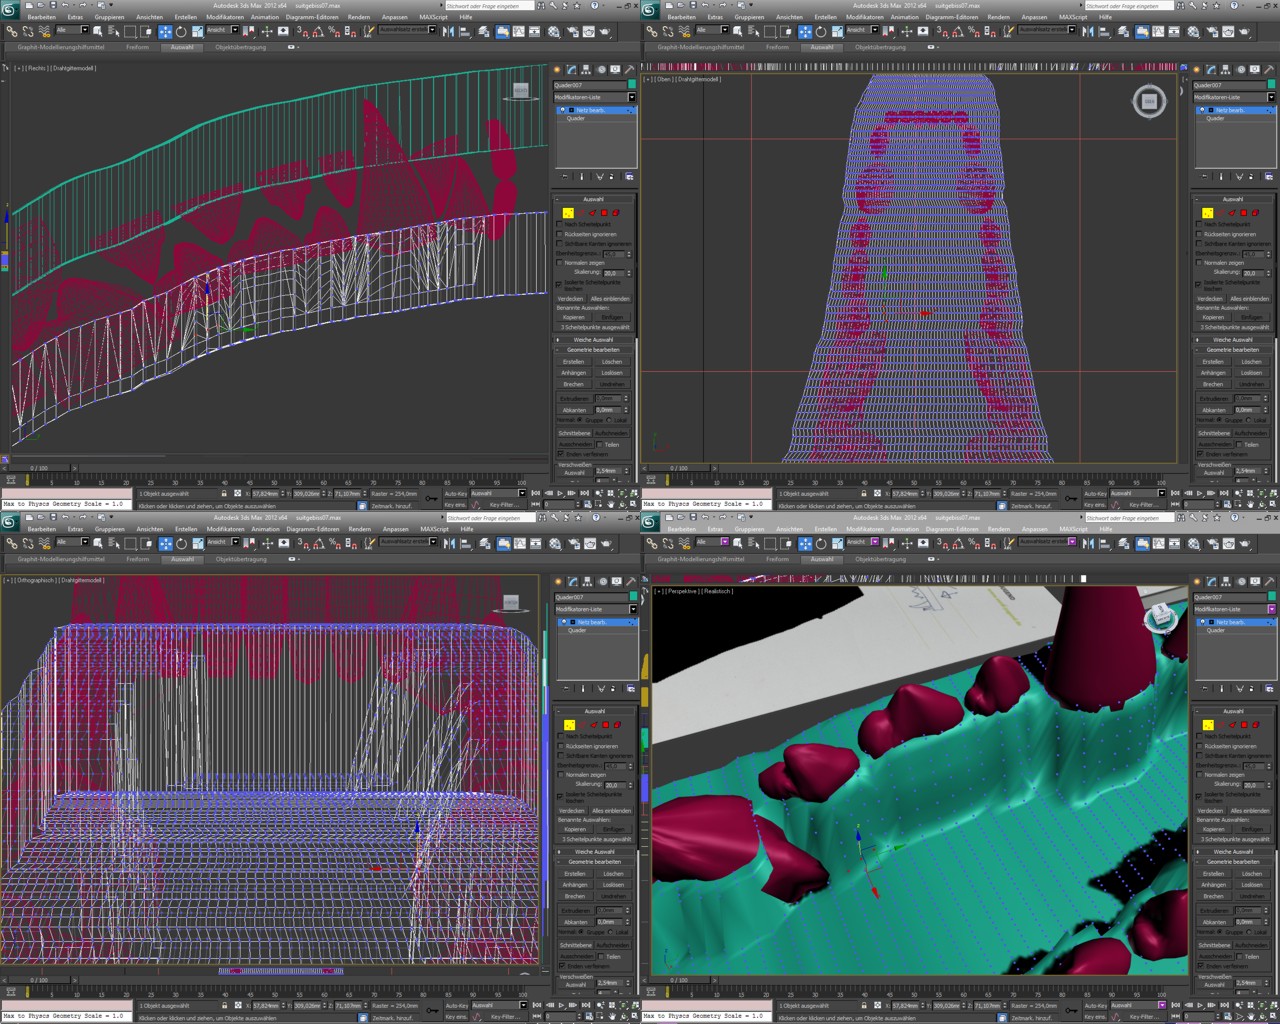
Task: Enable 'Rückseiten ignorieren' checkbox in top-left window
Action: coord(560,234)
